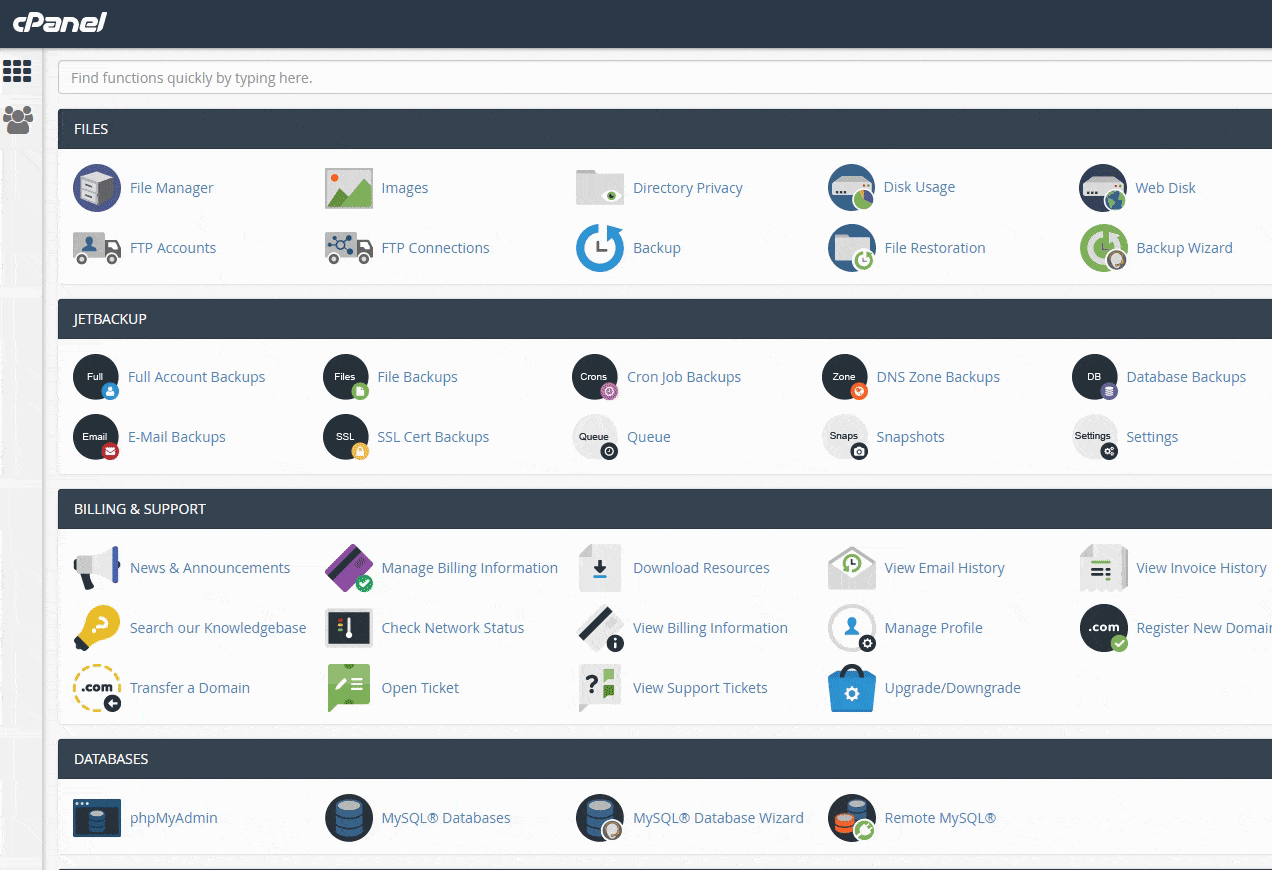This screenshot has height=870, width=1272.
Task: Open the News & Announcements megaphone icon
Action: [97, 568]
